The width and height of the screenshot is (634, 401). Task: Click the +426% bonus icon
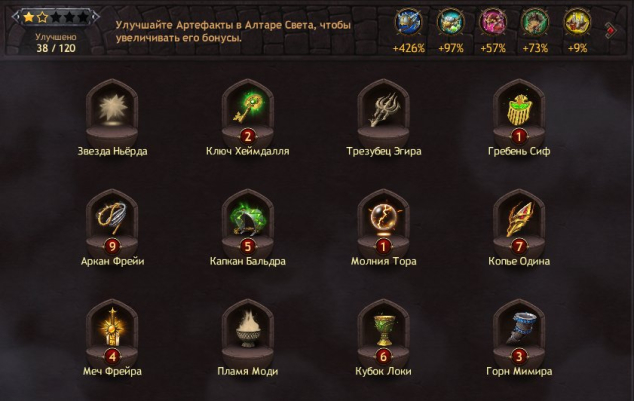(x=408, y=21)
